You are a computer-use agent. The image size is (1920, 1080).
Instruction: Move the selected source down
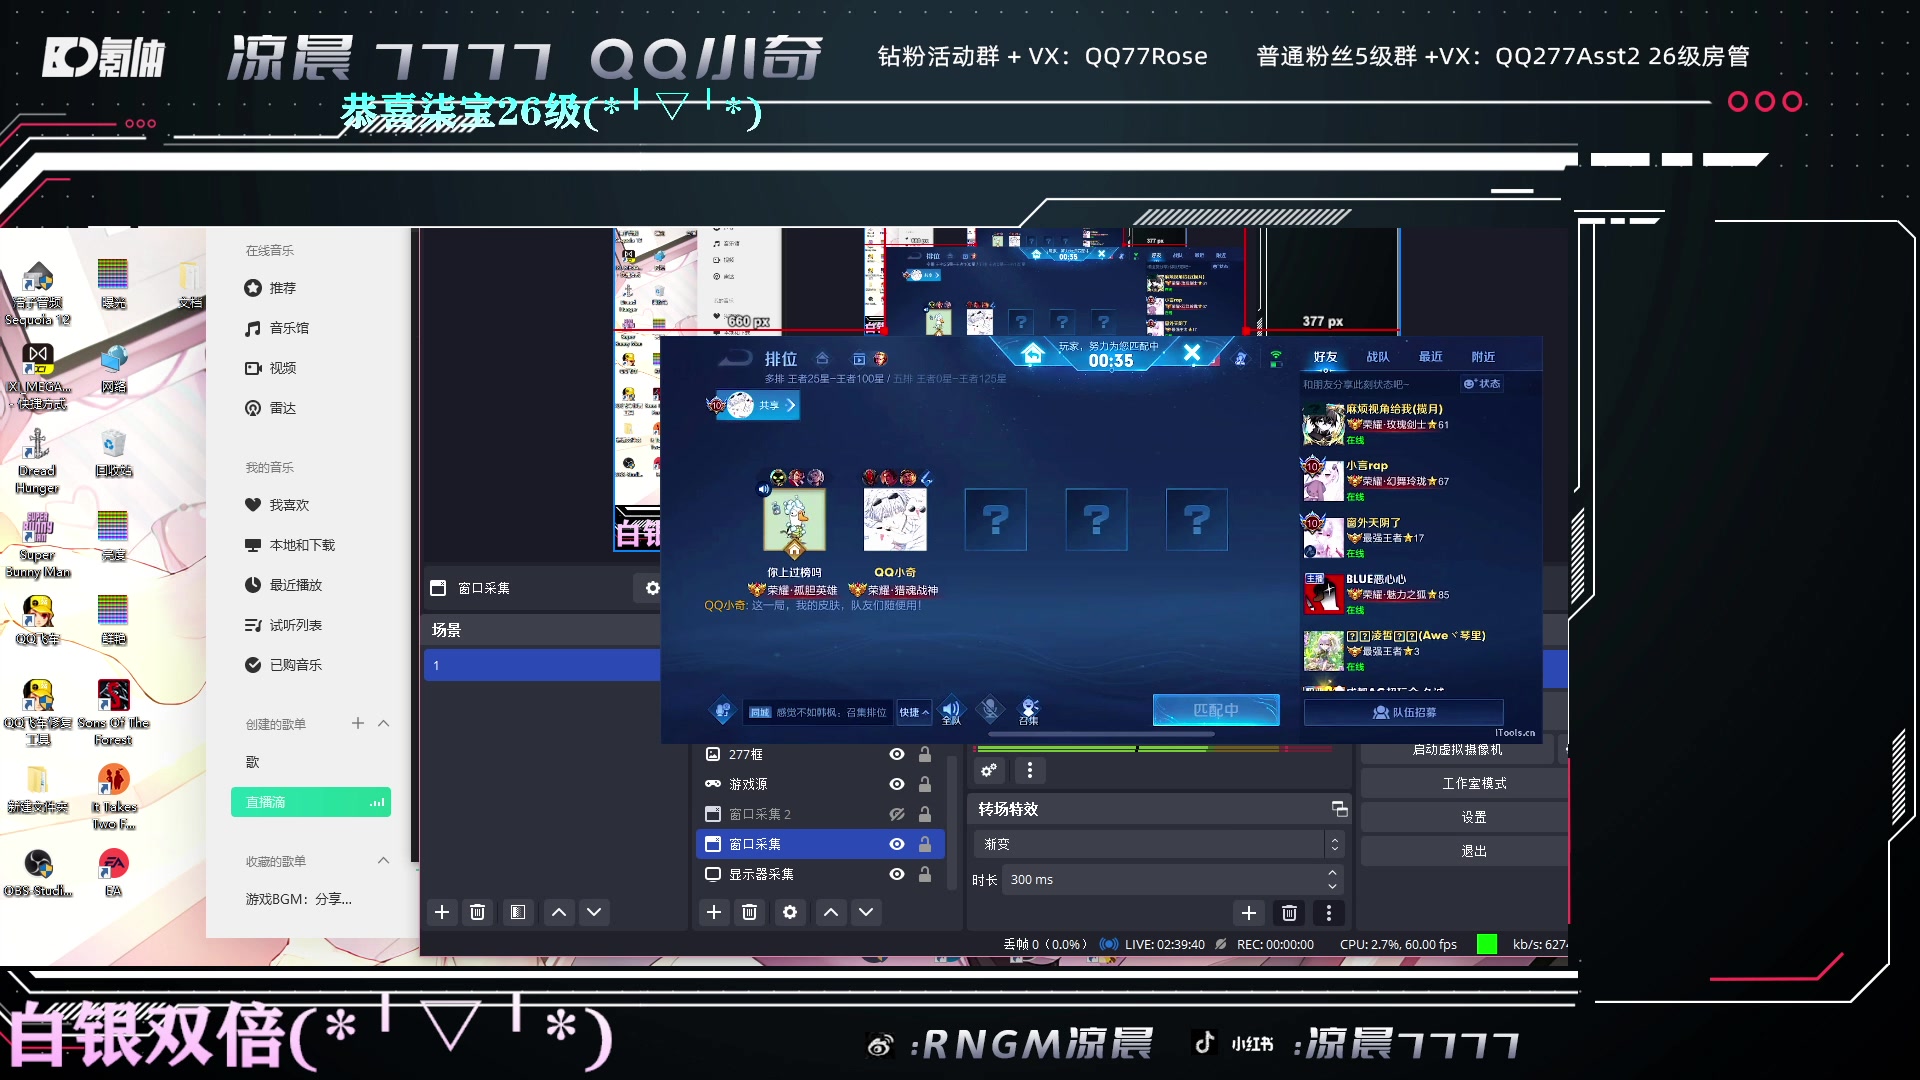coord(866,912)
